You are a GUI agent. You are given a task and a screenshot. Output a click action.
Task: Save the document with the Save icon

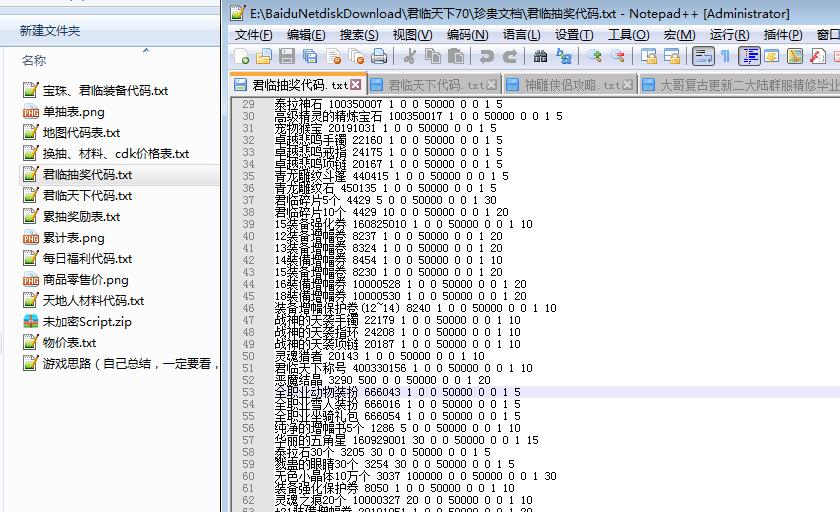(x=287, y=57)
